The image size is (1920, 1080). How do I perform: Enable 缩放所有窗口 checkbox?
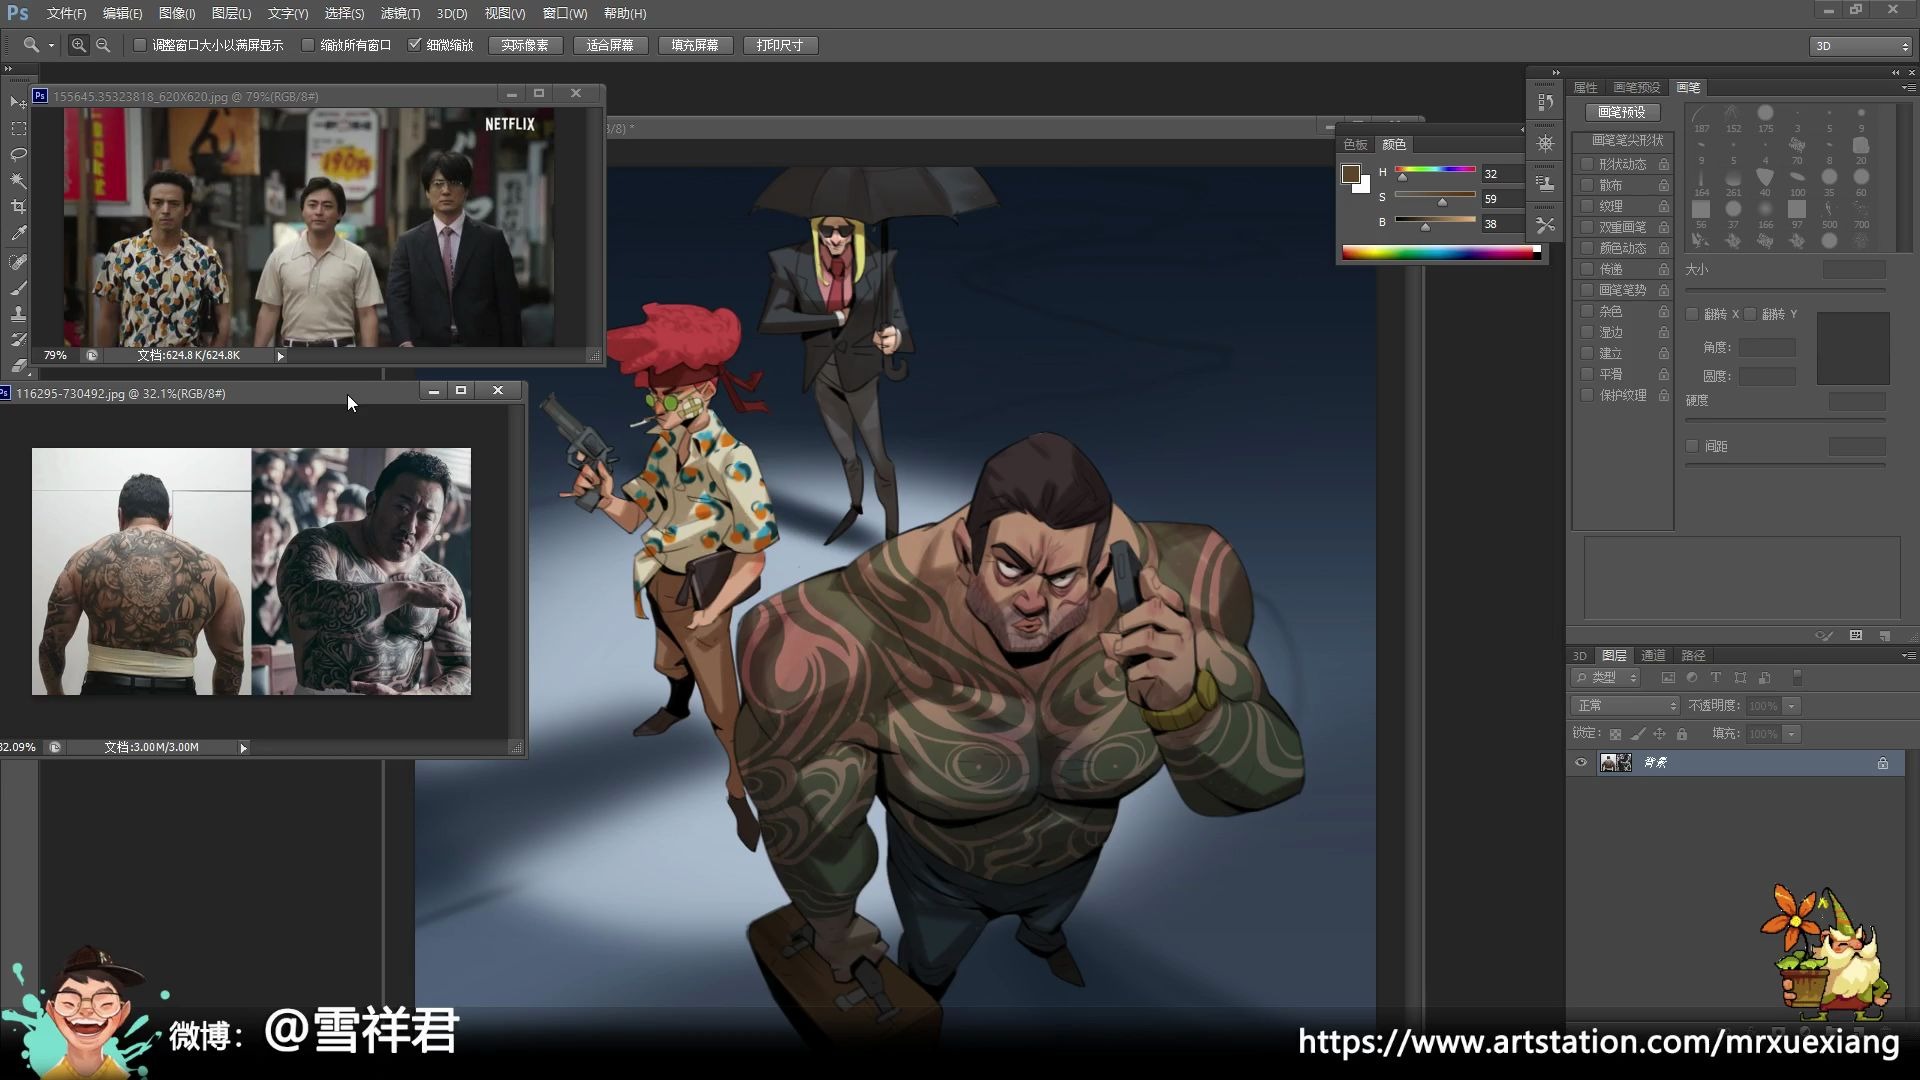[x=308, y=45]
